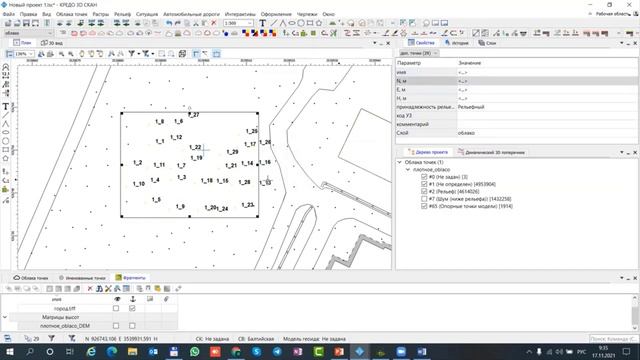
Task: Select the circle tool in the left sidebar
Action: (x=6, y=141)
